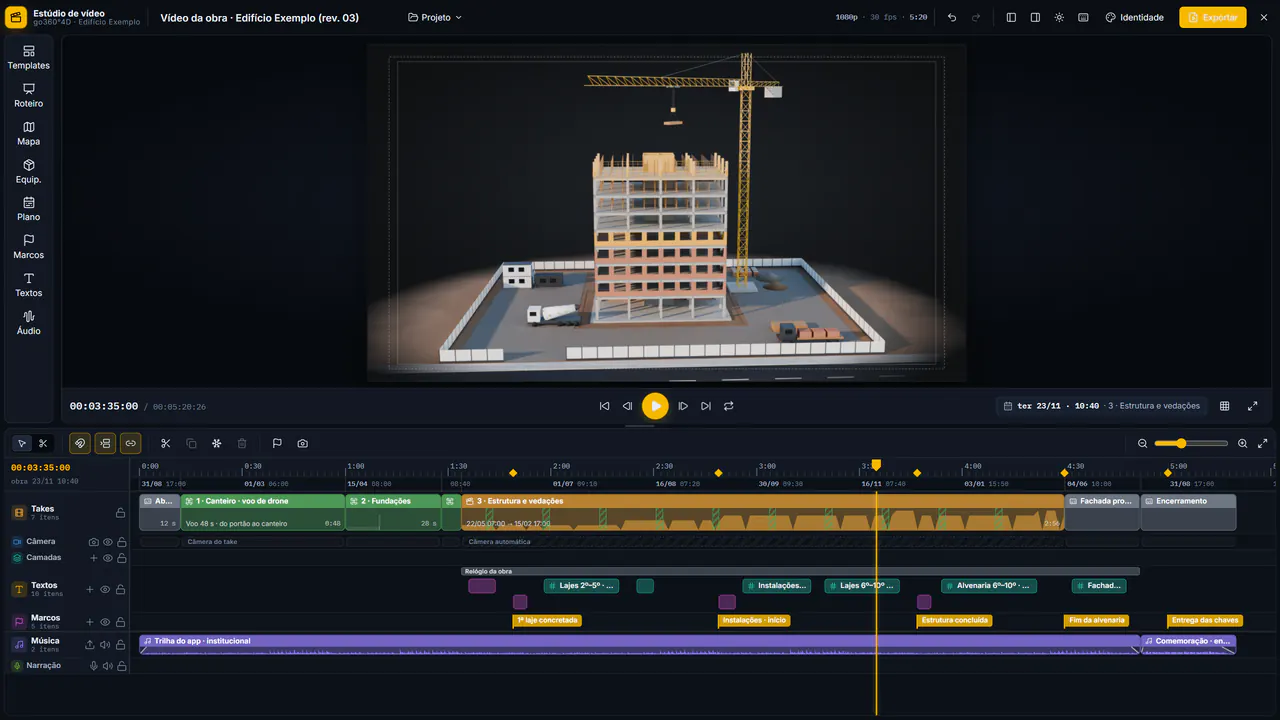Viewport: 1280px width, 720px height.
Task: Lock the Takes track
Action: [x=120, y=513]
